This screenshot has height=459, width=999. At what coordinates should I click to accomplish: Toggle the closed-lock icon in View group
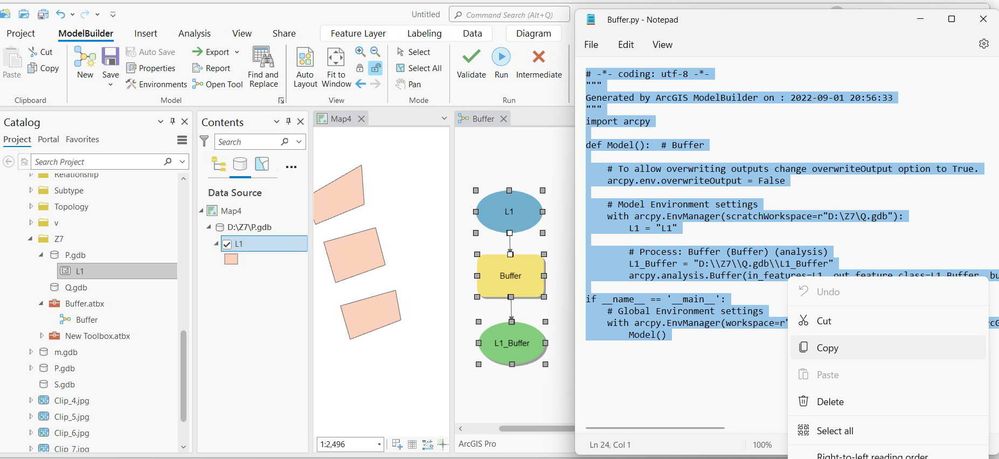click(360, 68)
